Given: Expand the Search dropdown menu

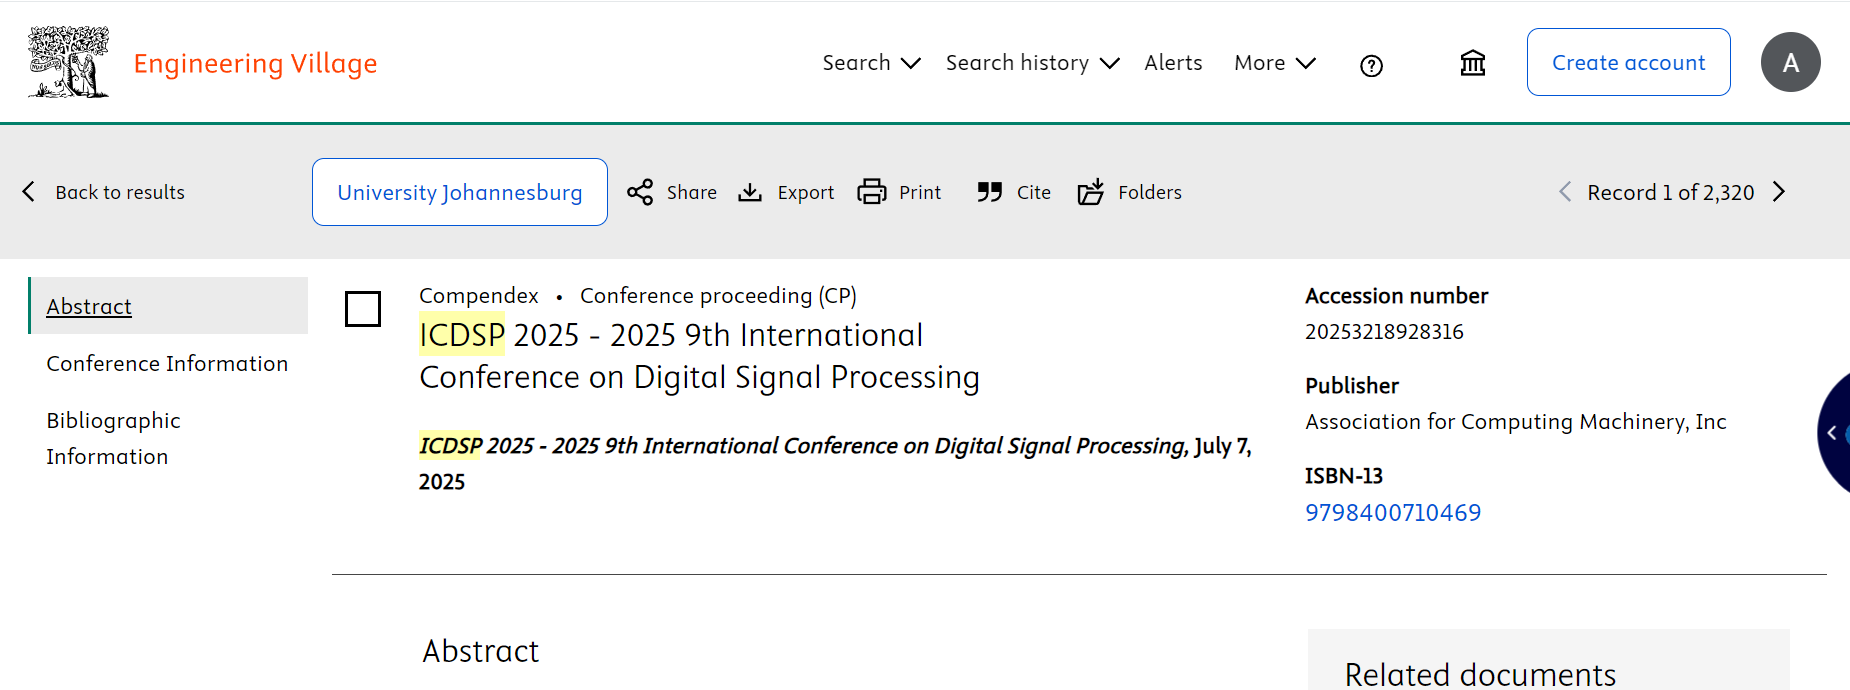Looking at the screenshot, I should pos(871,63).
